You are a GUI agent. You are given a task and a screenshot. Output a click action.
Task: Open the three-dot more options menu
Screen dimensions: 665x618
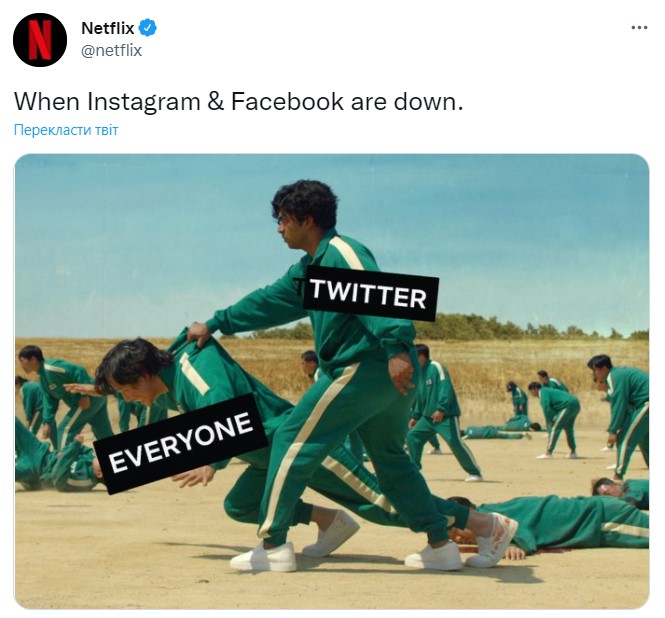[x=639, y=28]
